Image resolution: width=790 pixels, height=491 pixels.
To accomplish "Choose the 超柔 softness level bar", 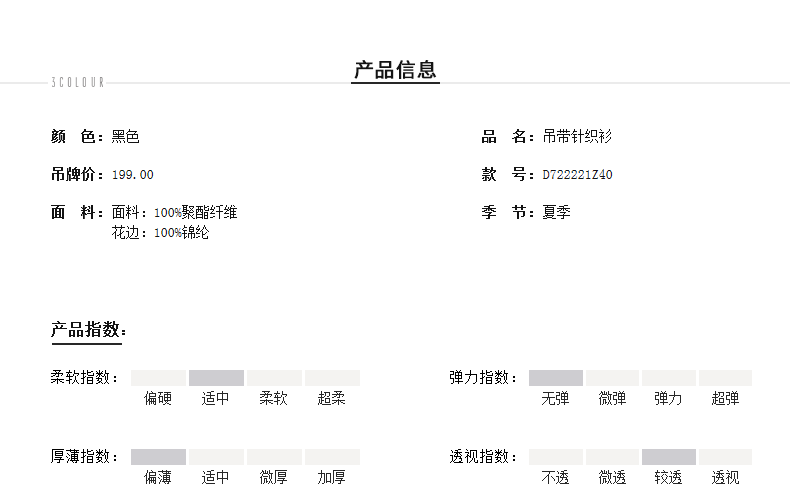I will pyautogui.click(x=332, y=378).
